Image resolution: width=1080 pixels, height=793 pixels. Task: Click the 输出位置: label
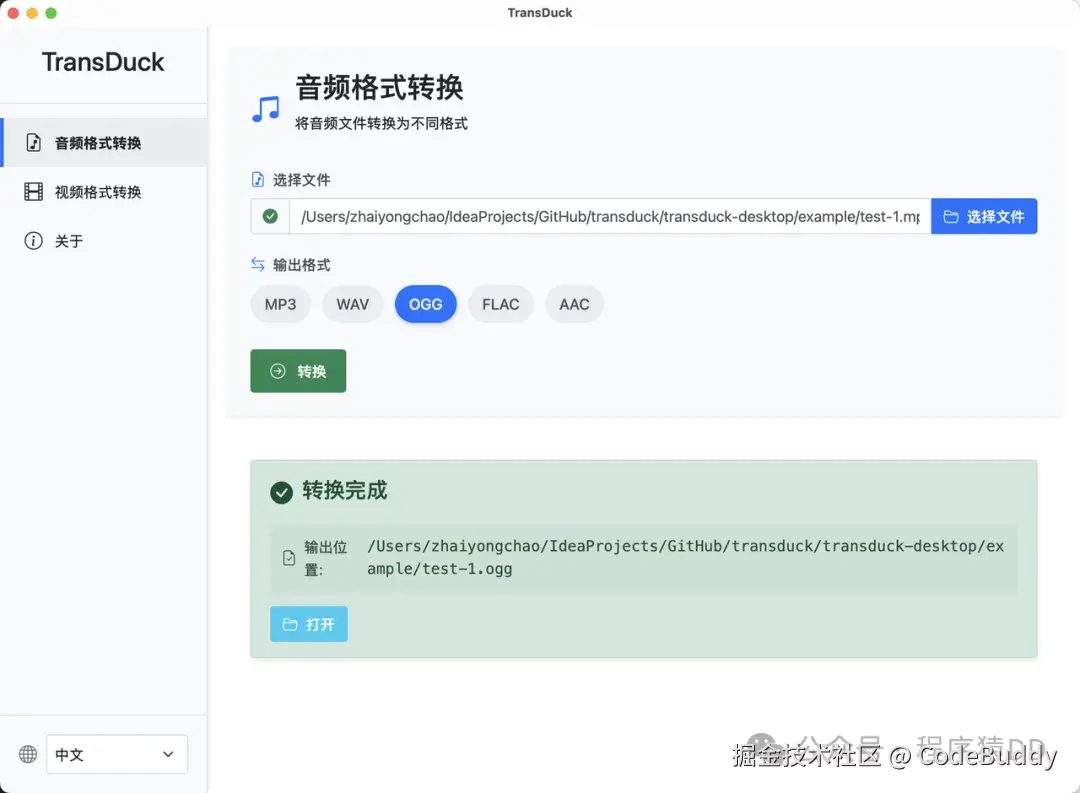[326, 558]
